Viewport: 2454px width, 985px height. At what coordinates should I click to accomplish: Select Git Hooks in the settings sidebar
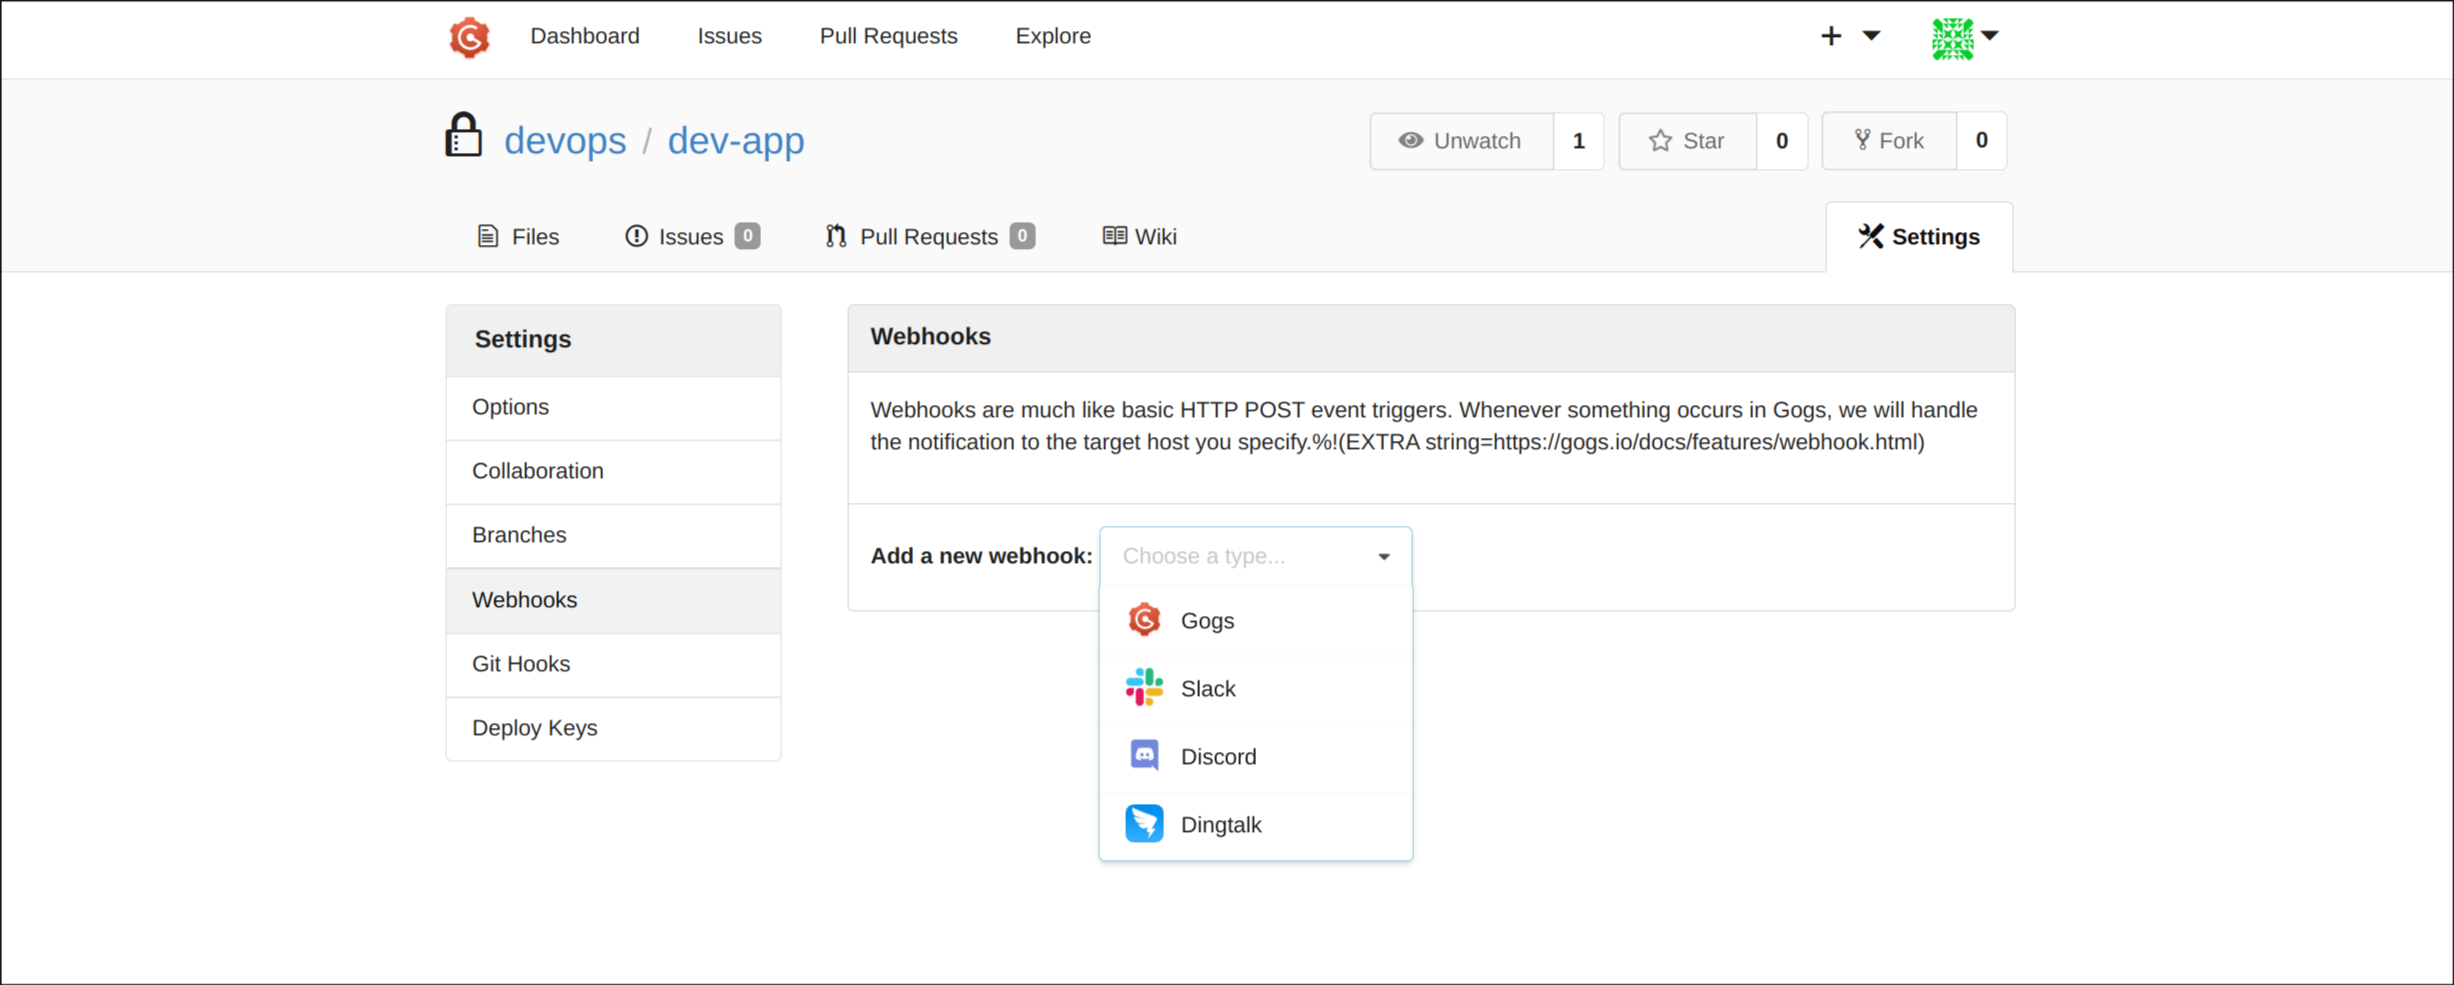click(613, 665)
